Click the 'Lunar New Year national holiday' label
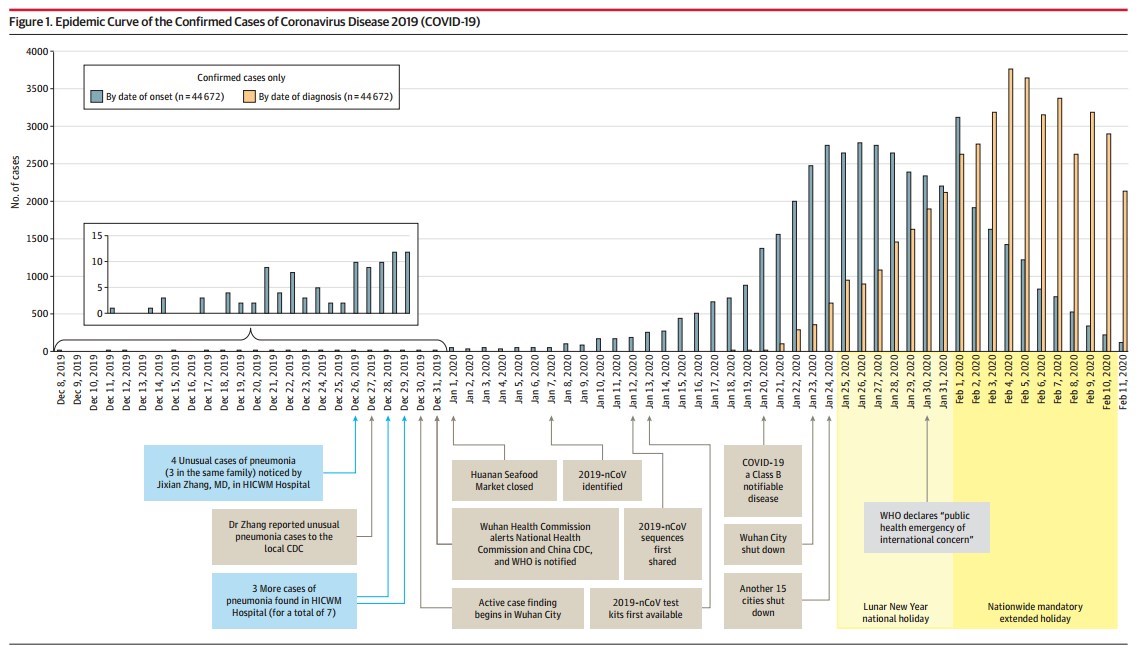1141x653 pixels. tap(895, 612)
